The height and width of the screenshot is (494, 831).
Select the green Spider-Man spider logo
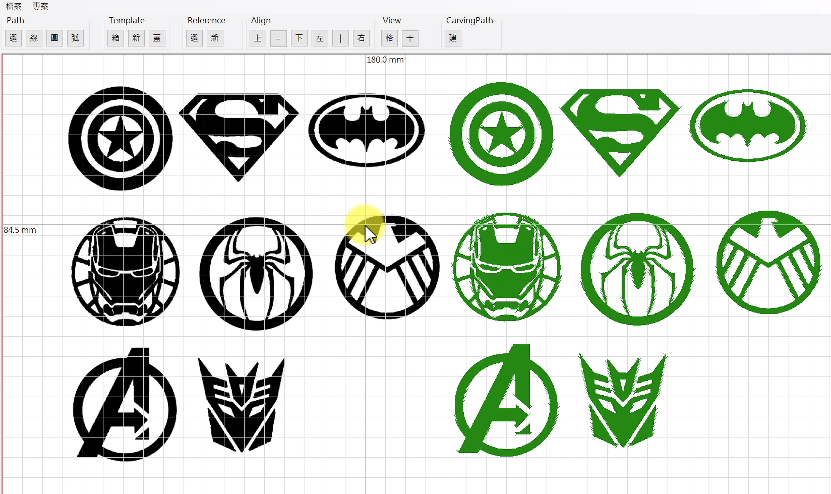[x=637, y=269]
